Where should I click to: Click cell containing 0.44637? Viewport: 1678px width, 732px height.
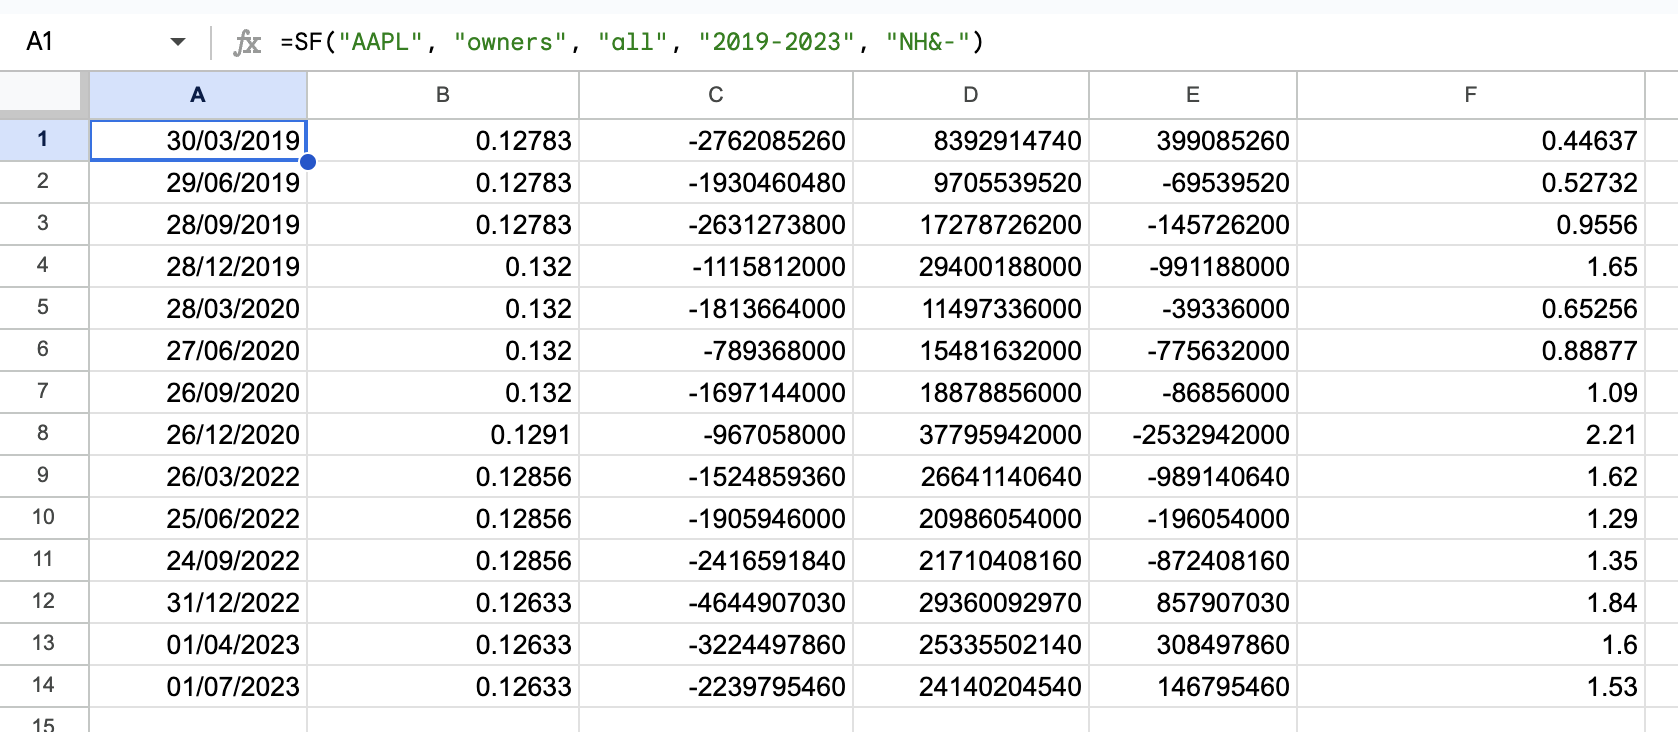(x=1471, y=140)
